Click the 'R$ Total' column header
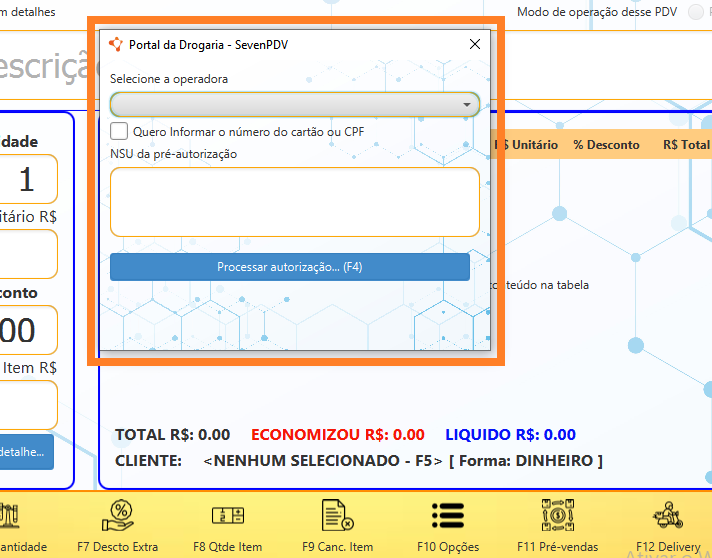This screenshot has width=712, height=558. click(x=686, y=145)
